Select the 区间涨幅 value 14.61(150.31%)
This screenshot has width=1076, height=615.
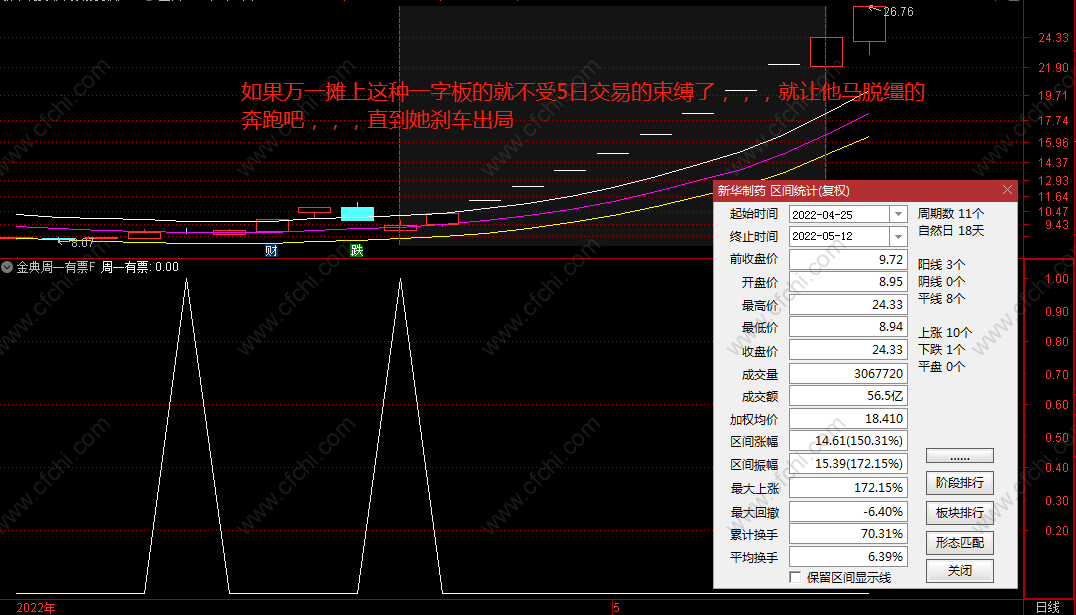coord(848,441)
